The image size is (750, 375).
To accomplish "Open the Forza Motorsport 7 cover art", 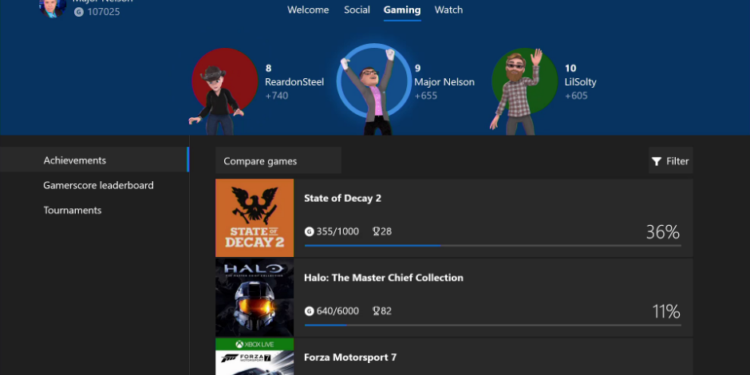I will [x=254, y=356].
